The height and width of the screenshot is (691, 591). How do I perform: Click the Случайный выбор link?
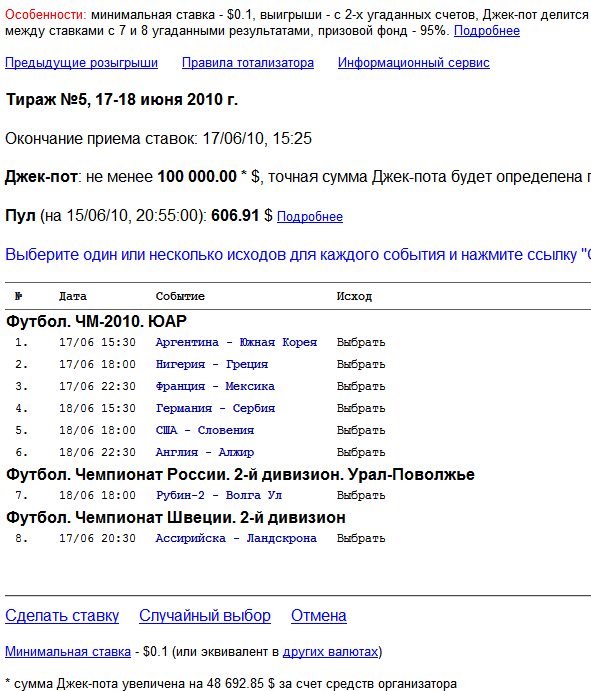pos(205,616)
